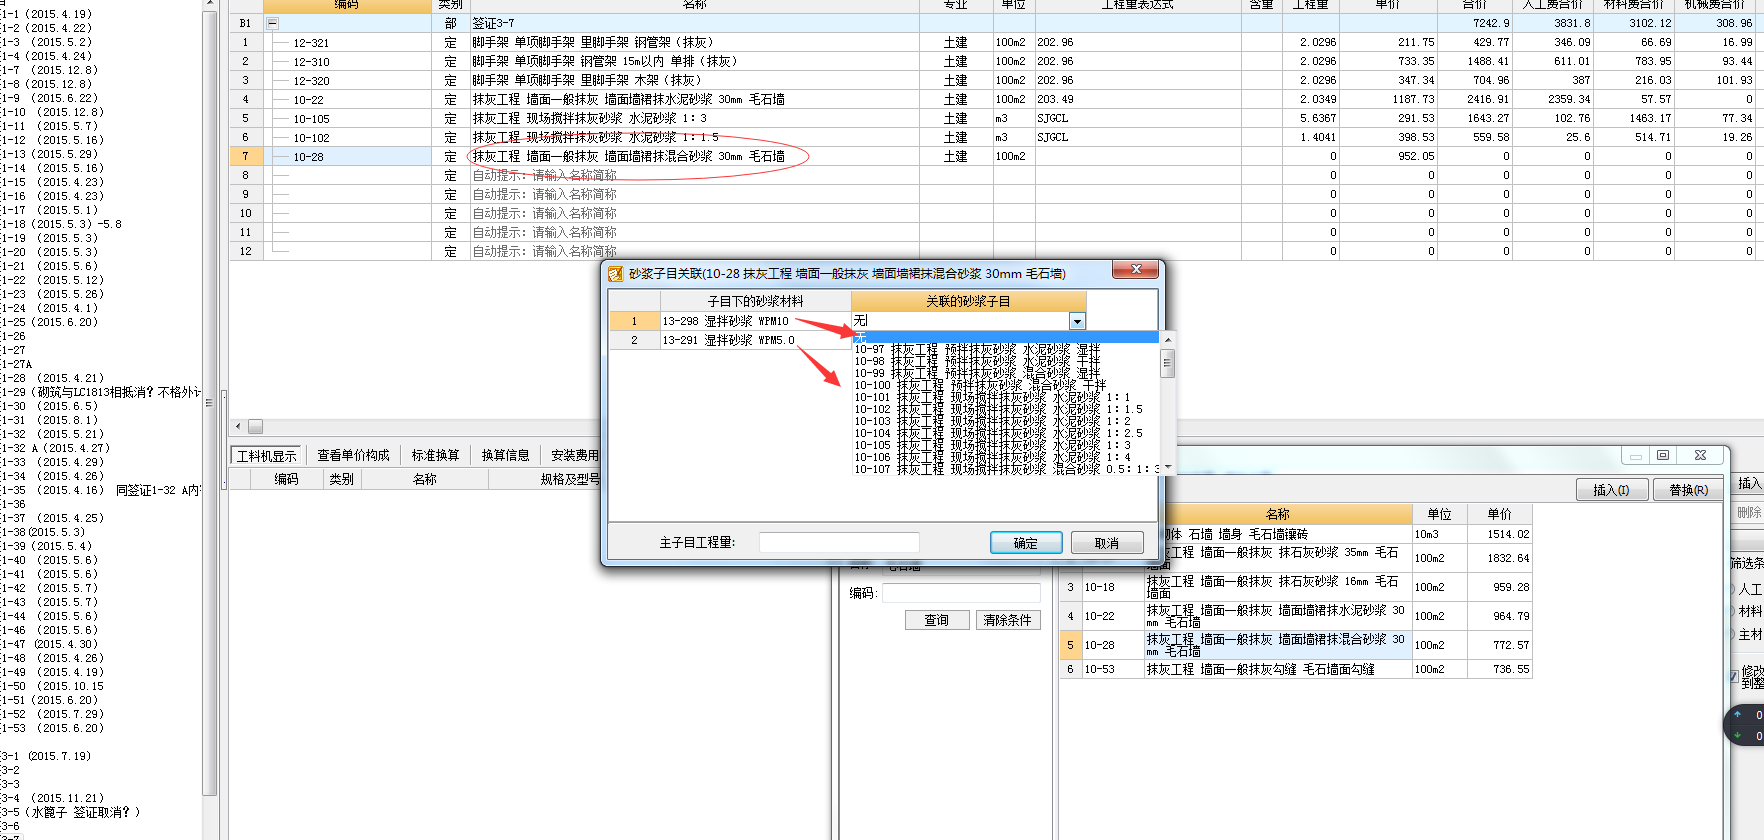Choose 10-100 预拌抹灰砂浆 混合砂浆 干拌 from the list
Screen dimensions: 1764x840
(x=980, y=385)
